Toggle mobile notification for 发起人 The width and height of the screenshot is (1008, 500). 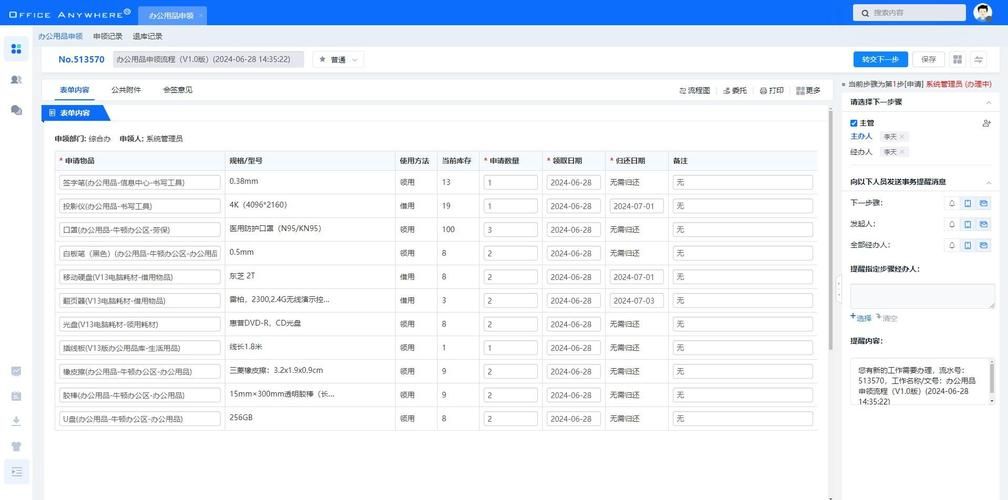click(x=968, y=224)
